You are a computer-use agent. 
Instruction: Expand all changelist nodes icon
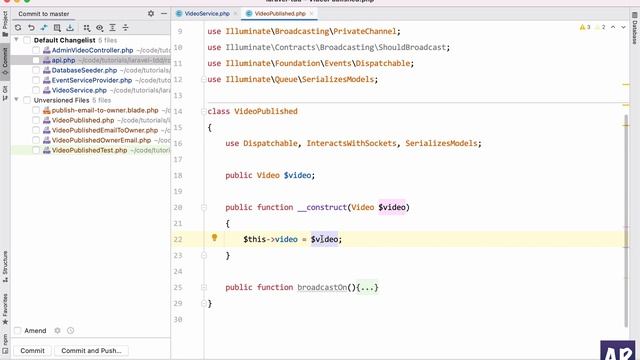pyautogui.click(x=113, y=28)
